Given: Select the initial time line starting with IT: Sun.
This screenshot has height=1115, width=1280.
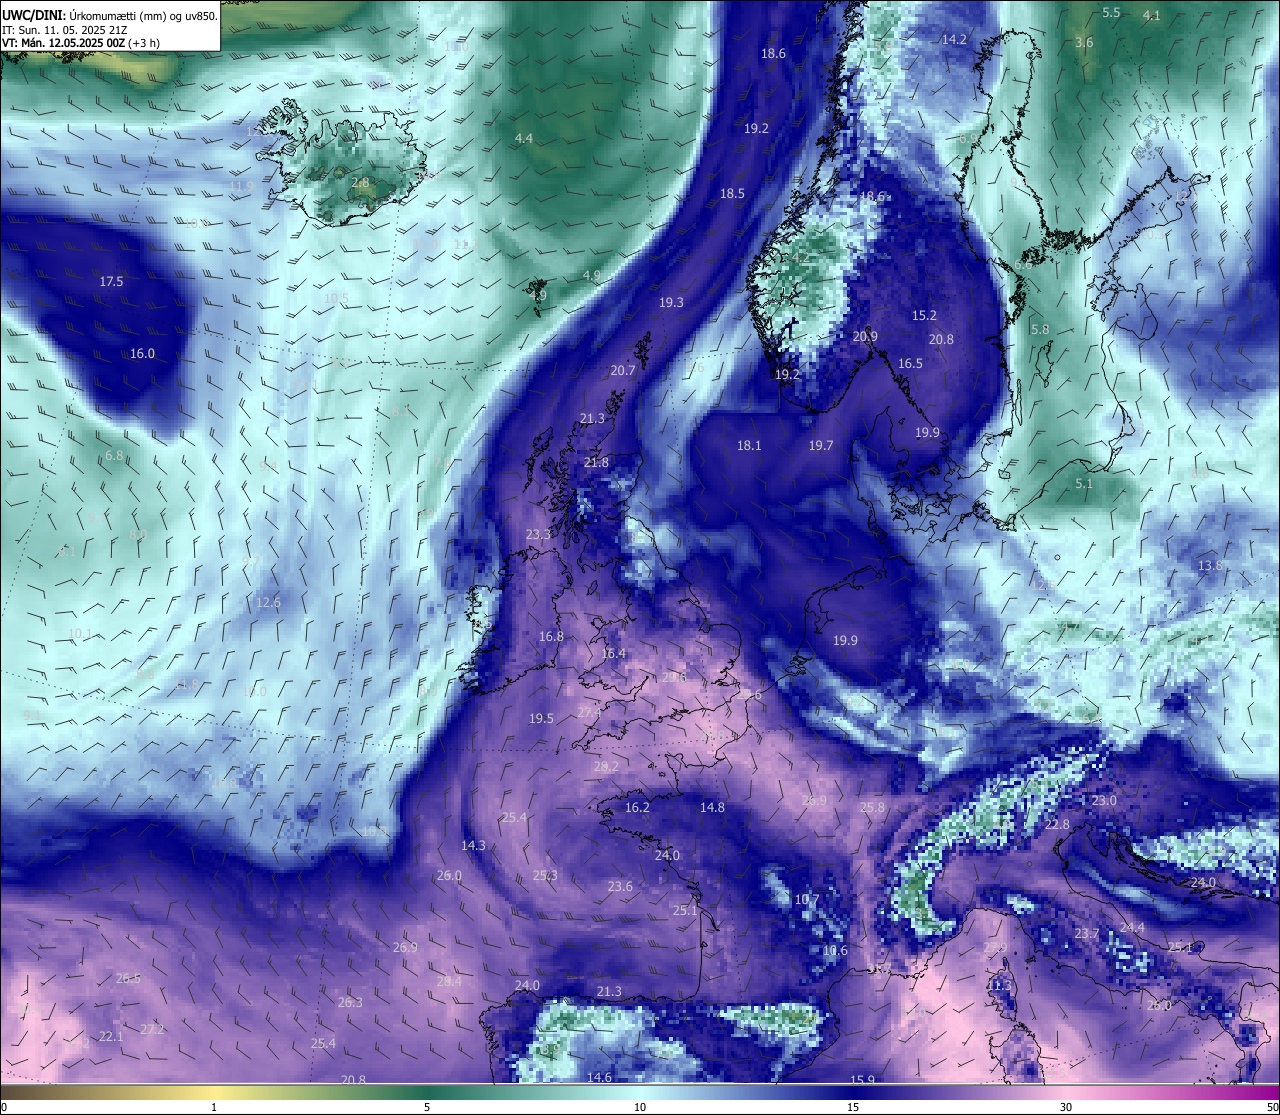Looking at the screenshot, I should (64, 30).
